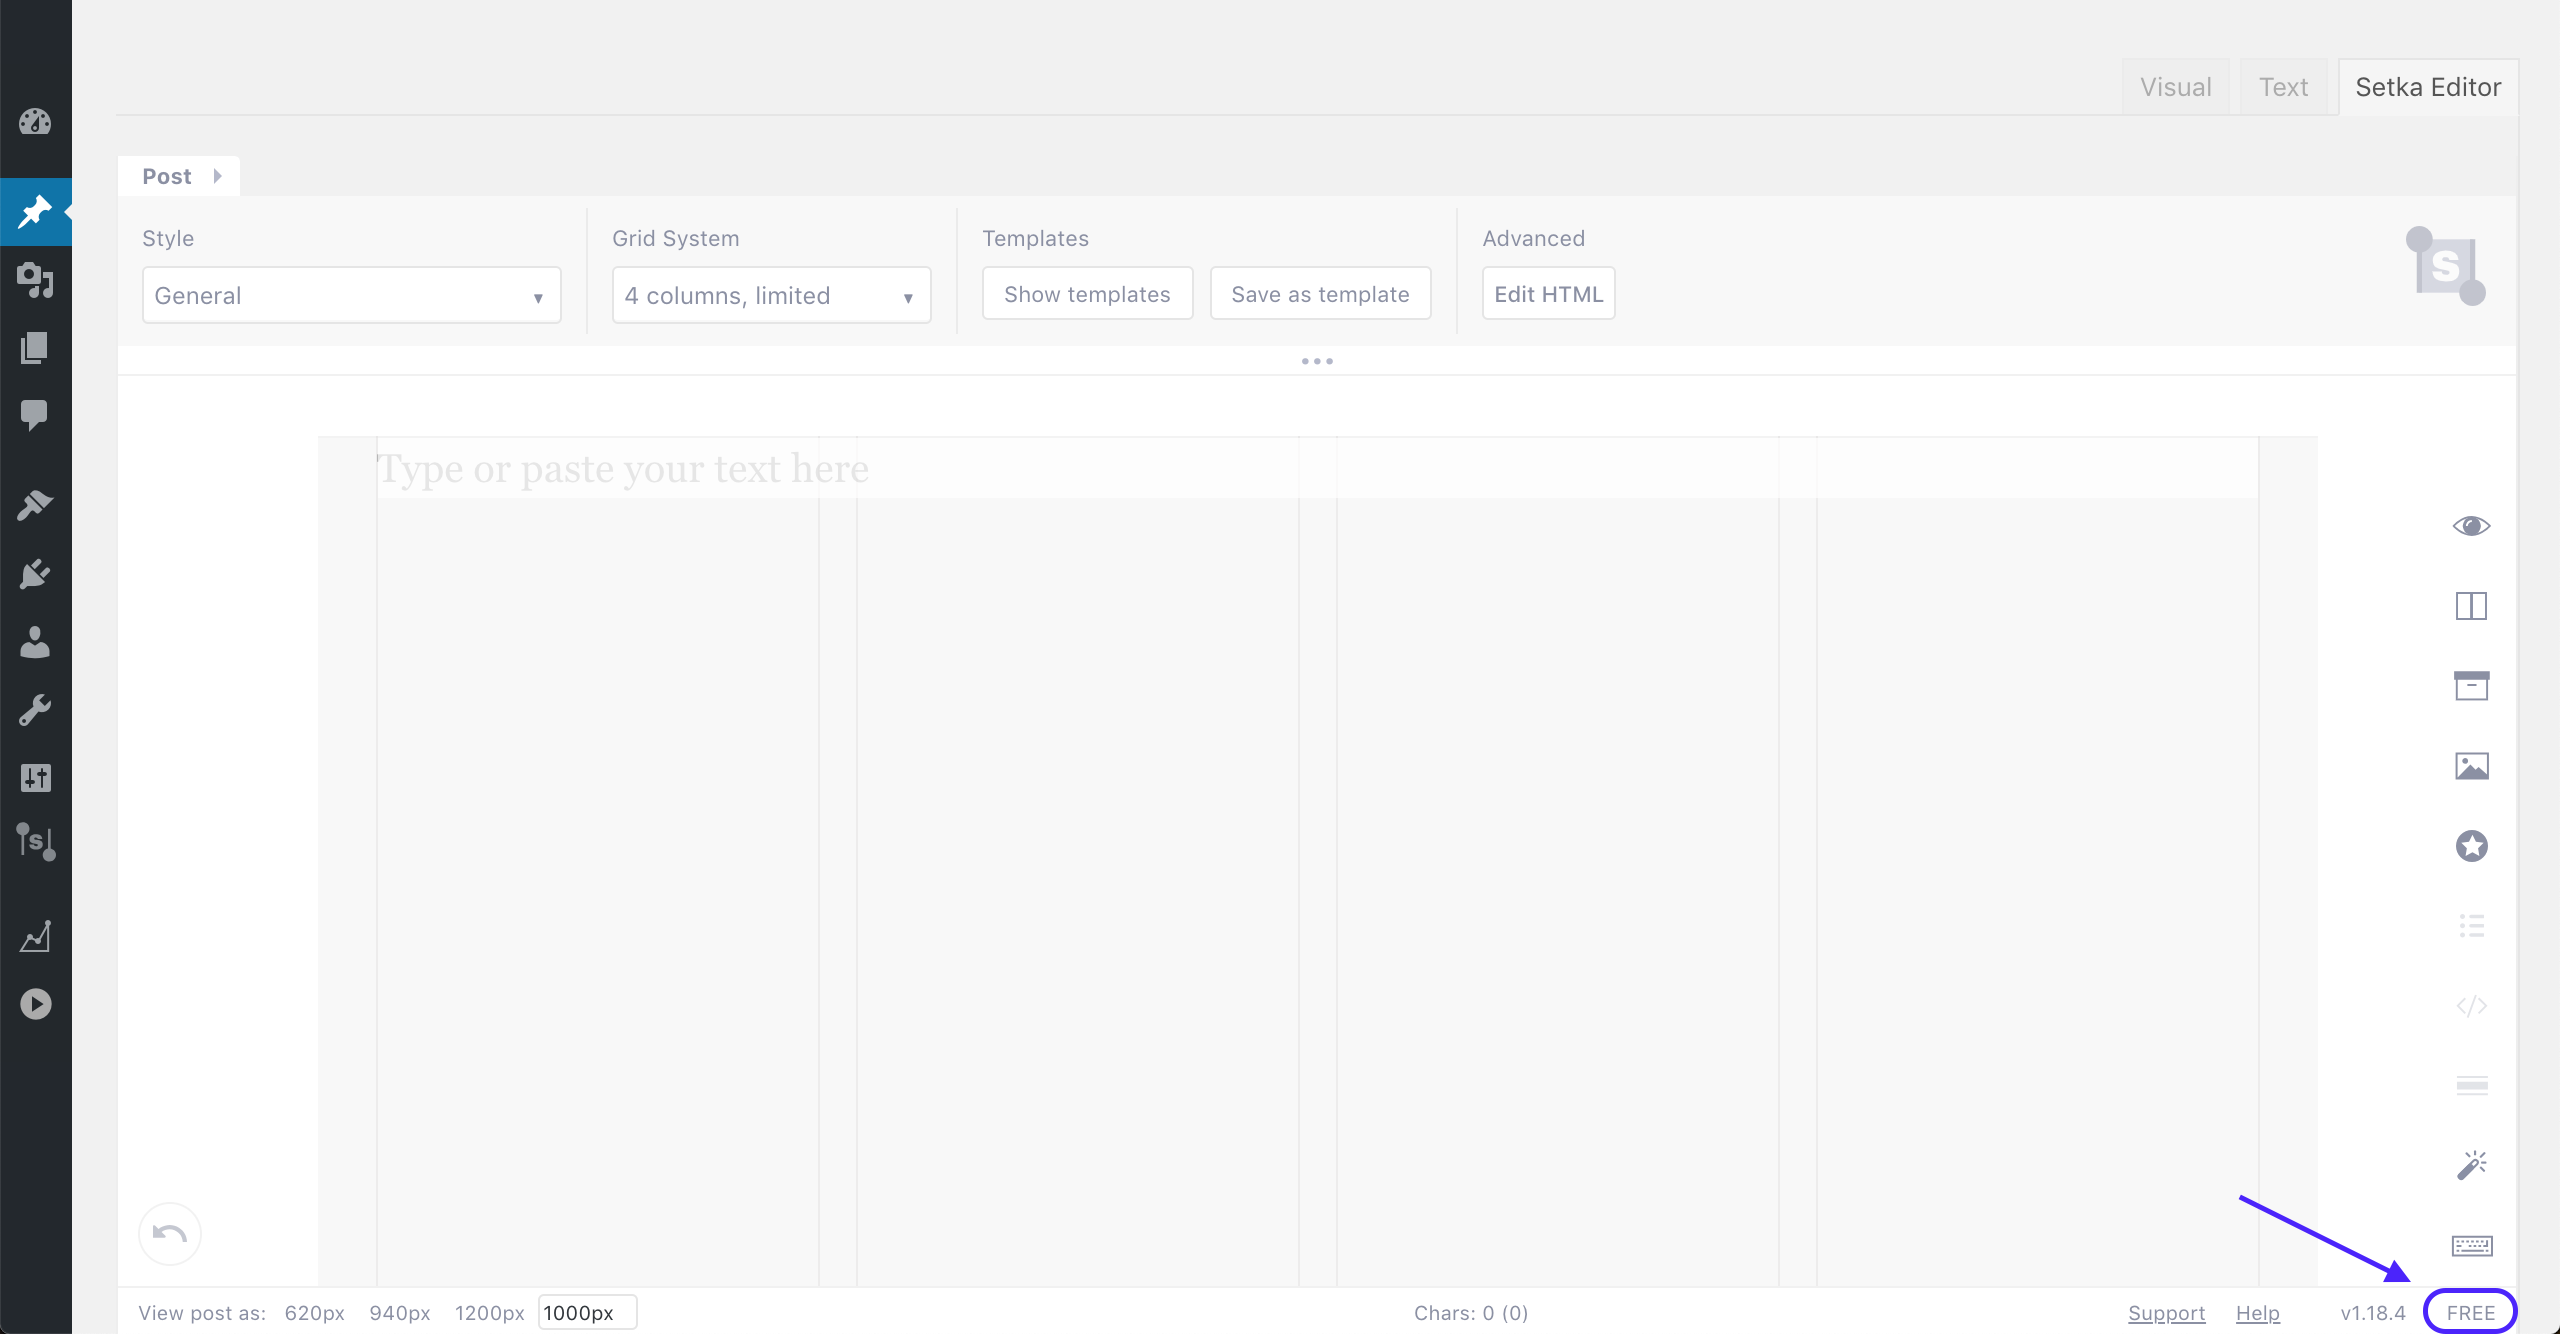Click the star embed icon in right toolbar
2560x1334 pixels.
2471,845
